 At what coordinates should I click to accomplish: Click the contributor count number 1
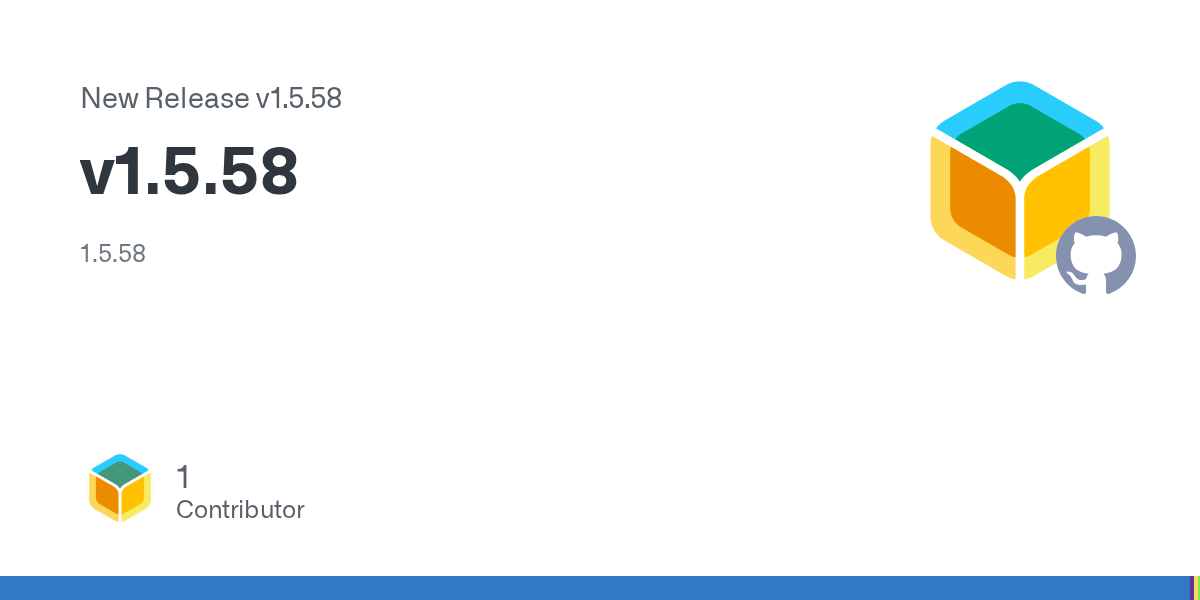tap(183, 477)
